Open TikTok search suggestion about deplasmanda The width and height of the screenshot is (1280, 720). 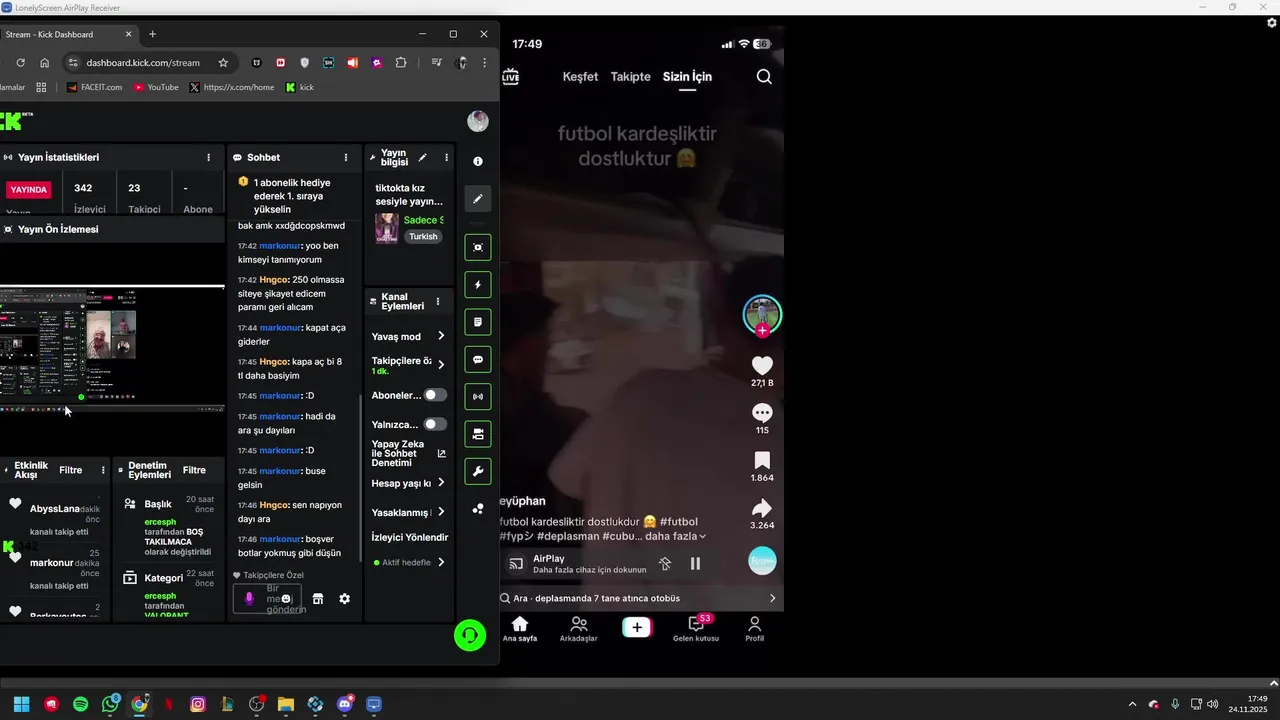coord(640,598)
